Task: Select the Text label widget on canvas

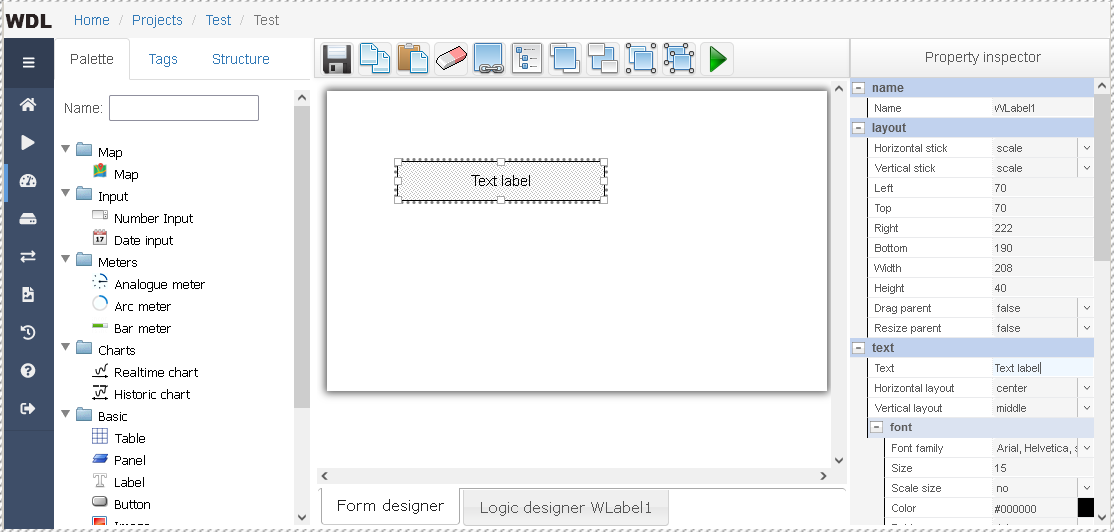Action: [x=501, y=181]
